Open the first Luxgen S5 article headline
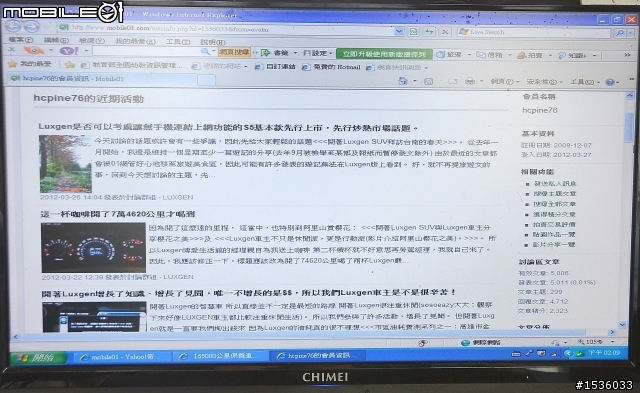The height and width of the screenshot is (393, 640). tap(228, 127)
